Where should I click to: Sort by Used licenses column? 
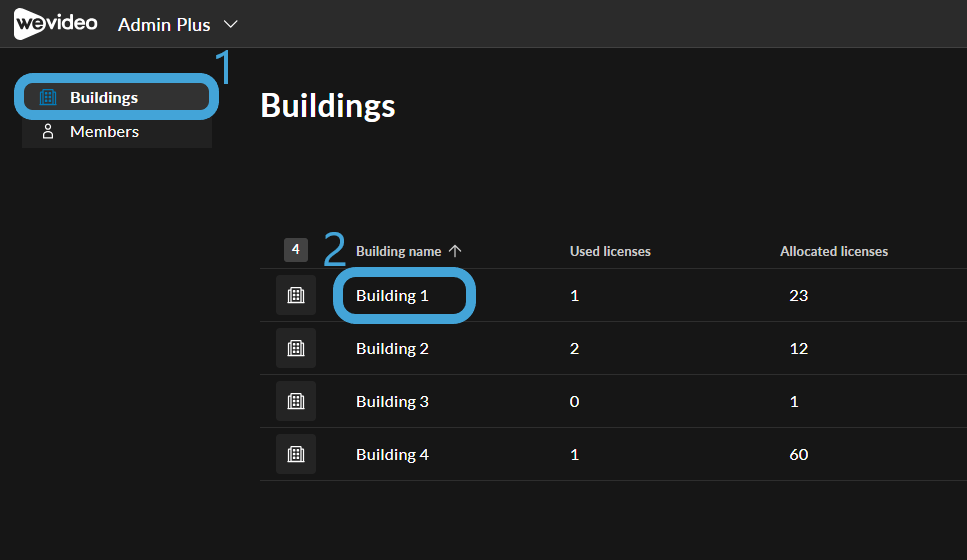point(610,251)
